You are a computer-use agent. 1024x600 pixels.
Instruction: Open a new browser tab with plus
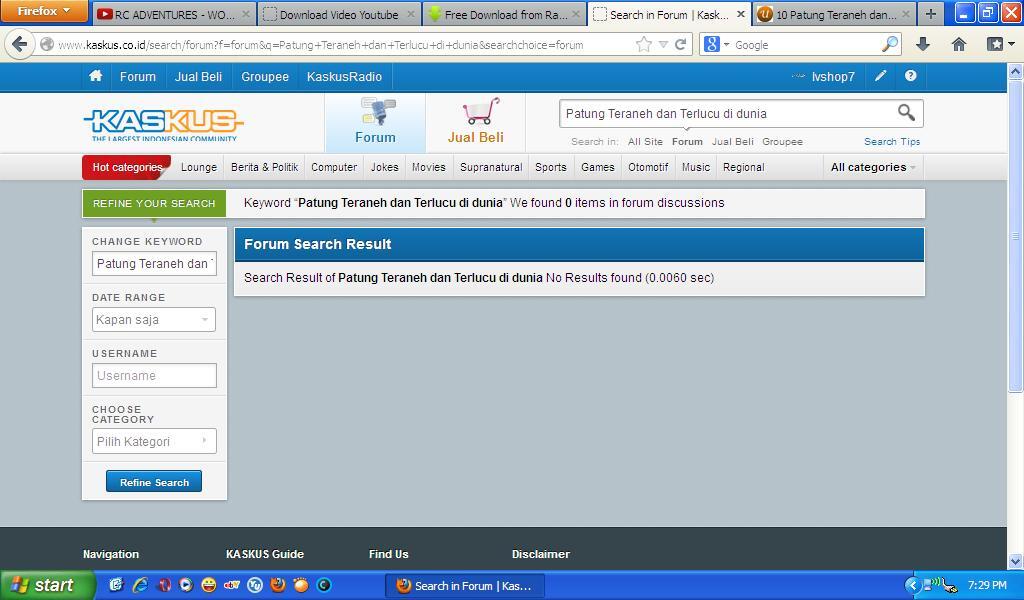click(931, 14)
